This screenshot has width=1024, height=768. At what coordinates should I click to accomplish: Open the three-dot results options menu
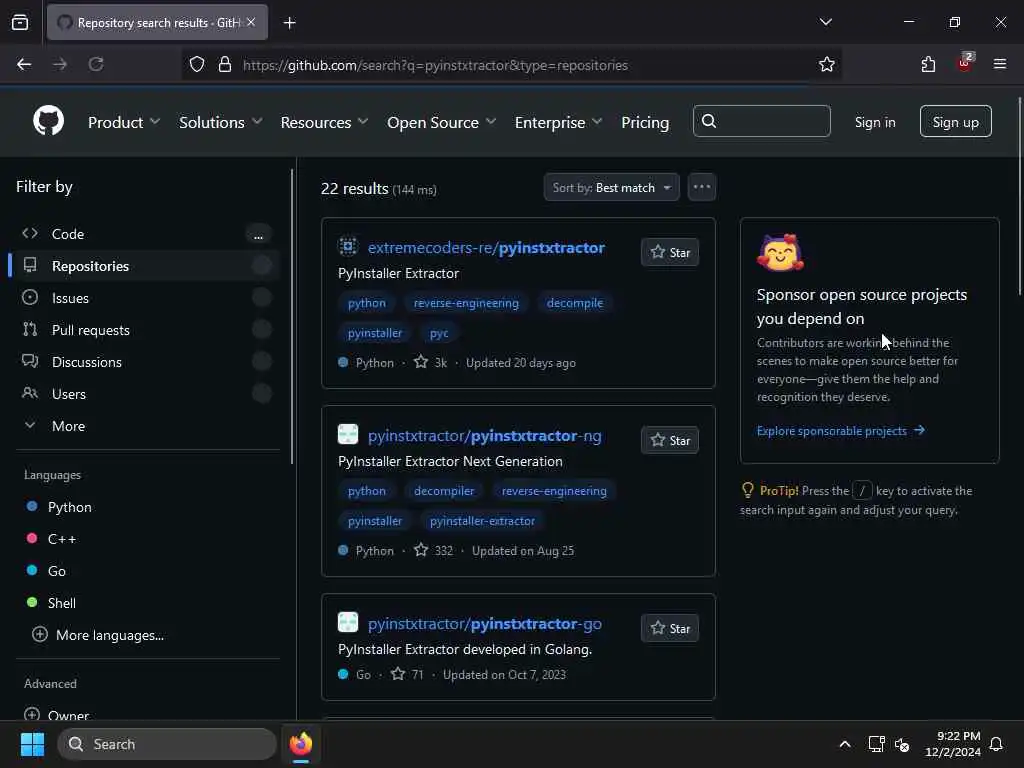[701, 187]
